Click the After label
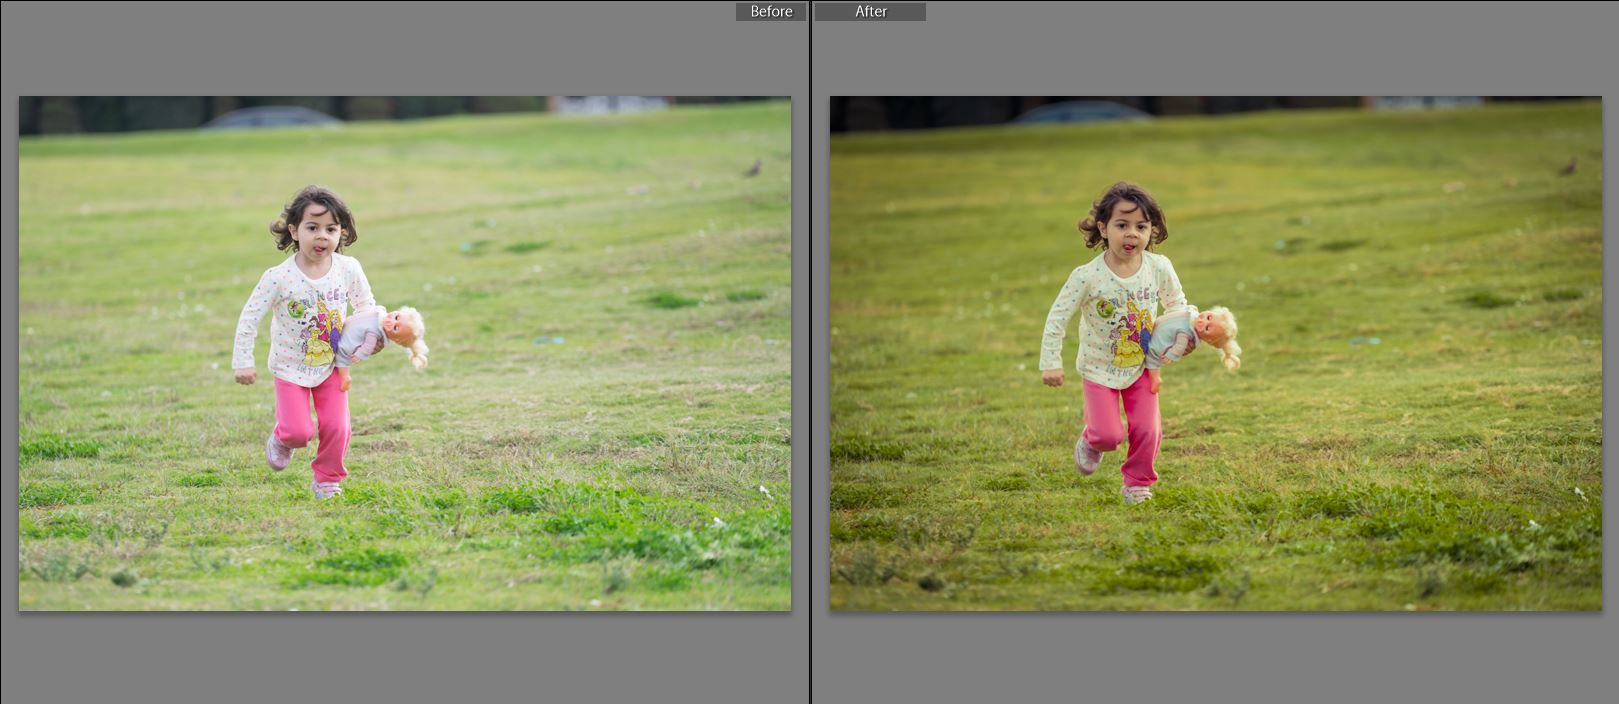 click(870, 12)
